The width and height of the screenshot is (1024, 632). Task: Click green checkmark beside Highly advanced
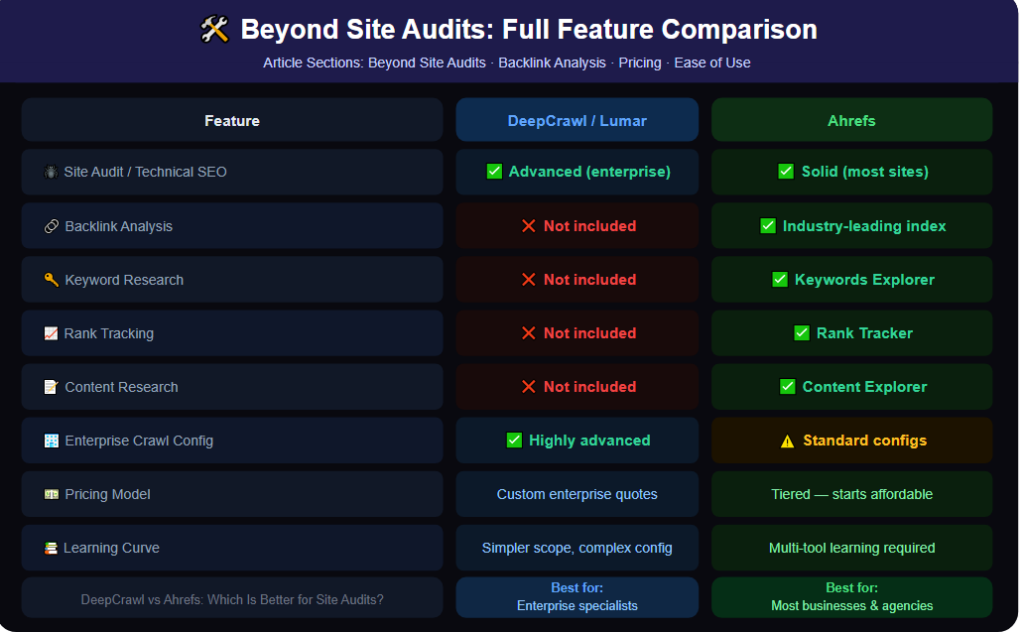(514, 440)
